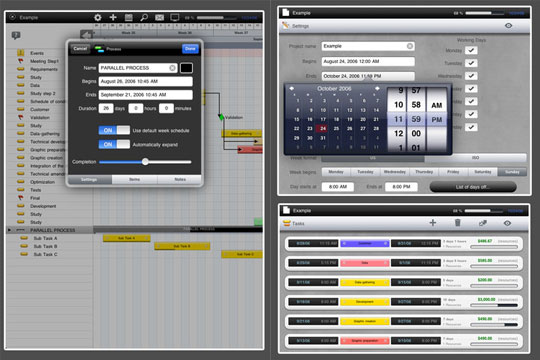
Task: Go to previous month in October calendar
Action: point(292,89)
